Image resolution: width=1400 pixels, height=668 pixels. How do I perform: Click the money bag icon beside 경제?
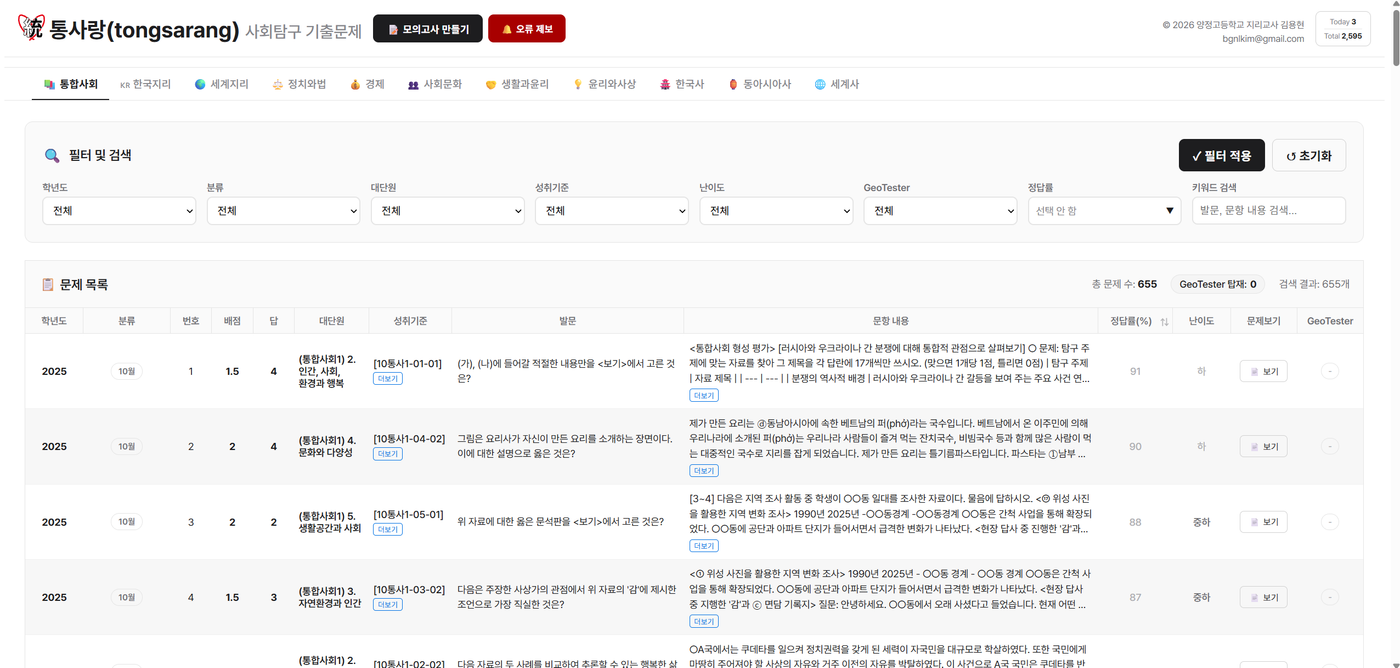tap(355, 85)
